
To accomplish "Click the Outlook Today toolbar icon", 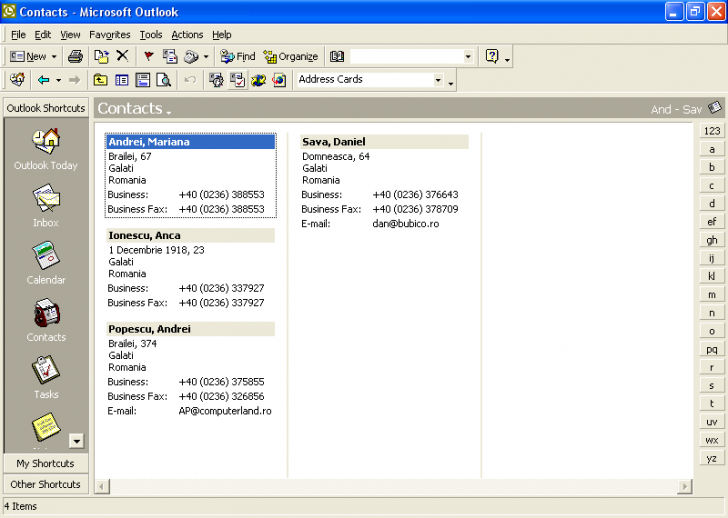I will point(18,80).
